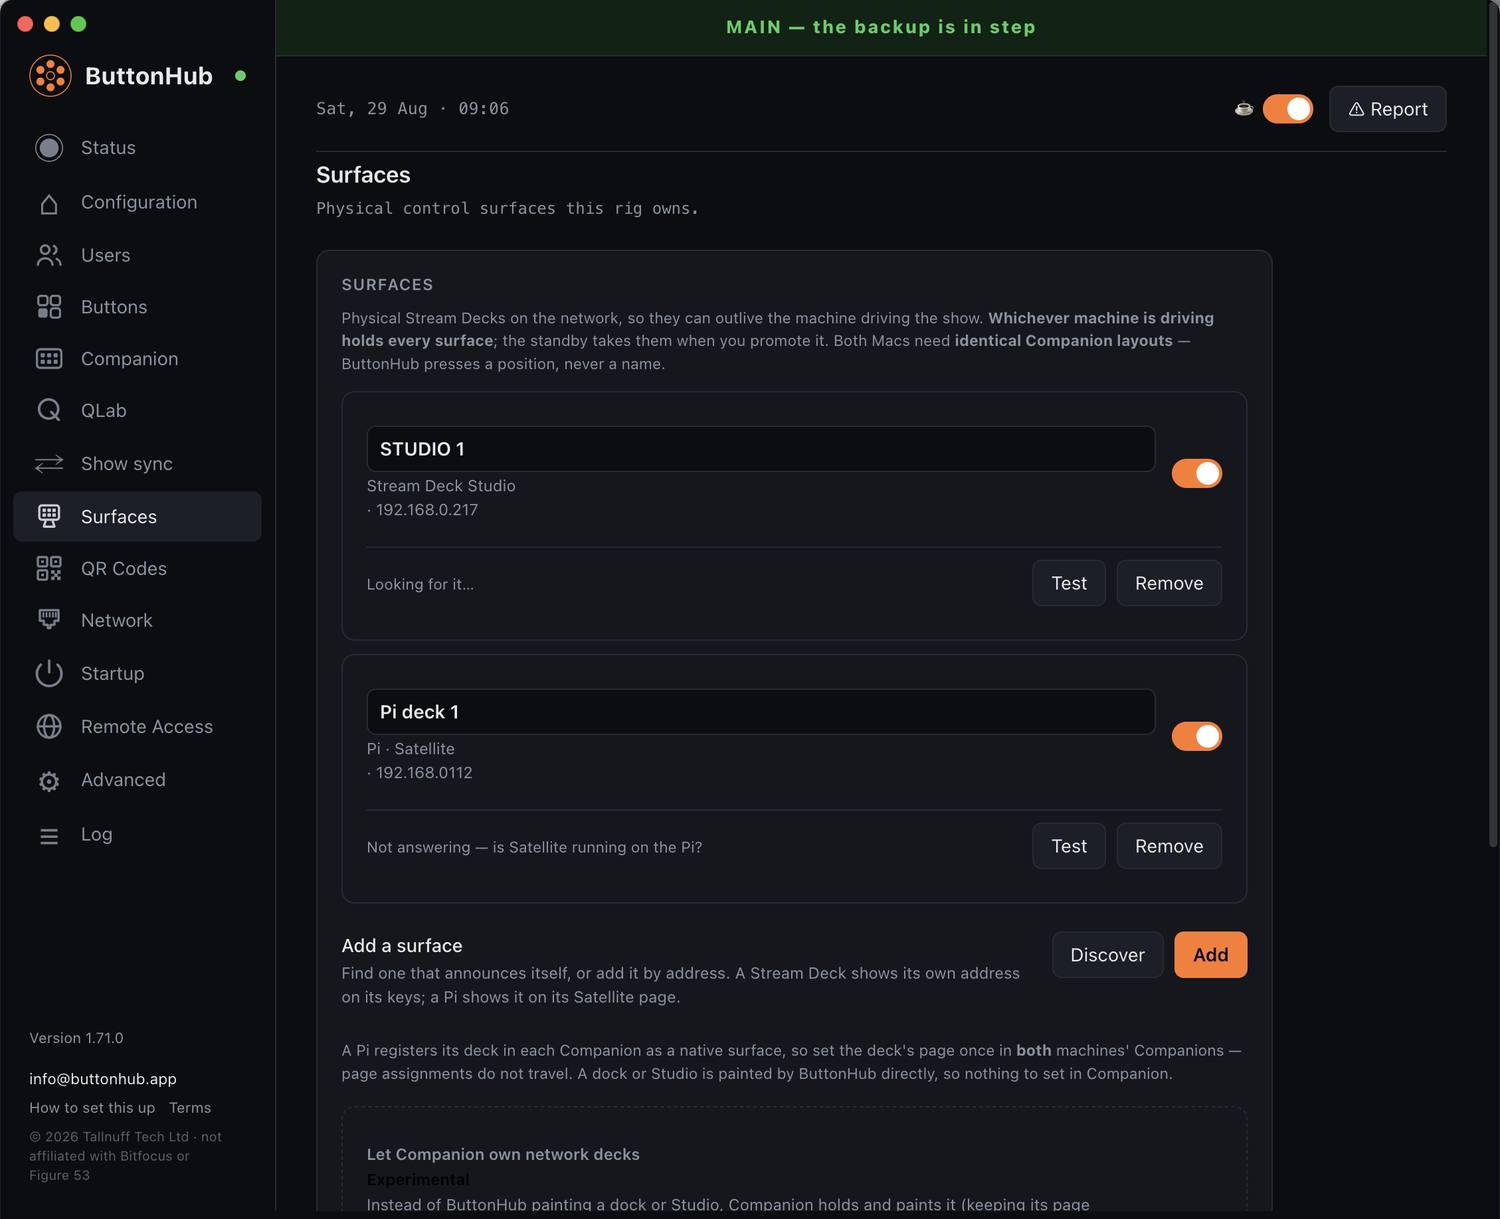Open the Terms link
The image size is (1500, 1219).
[190, 1108]
